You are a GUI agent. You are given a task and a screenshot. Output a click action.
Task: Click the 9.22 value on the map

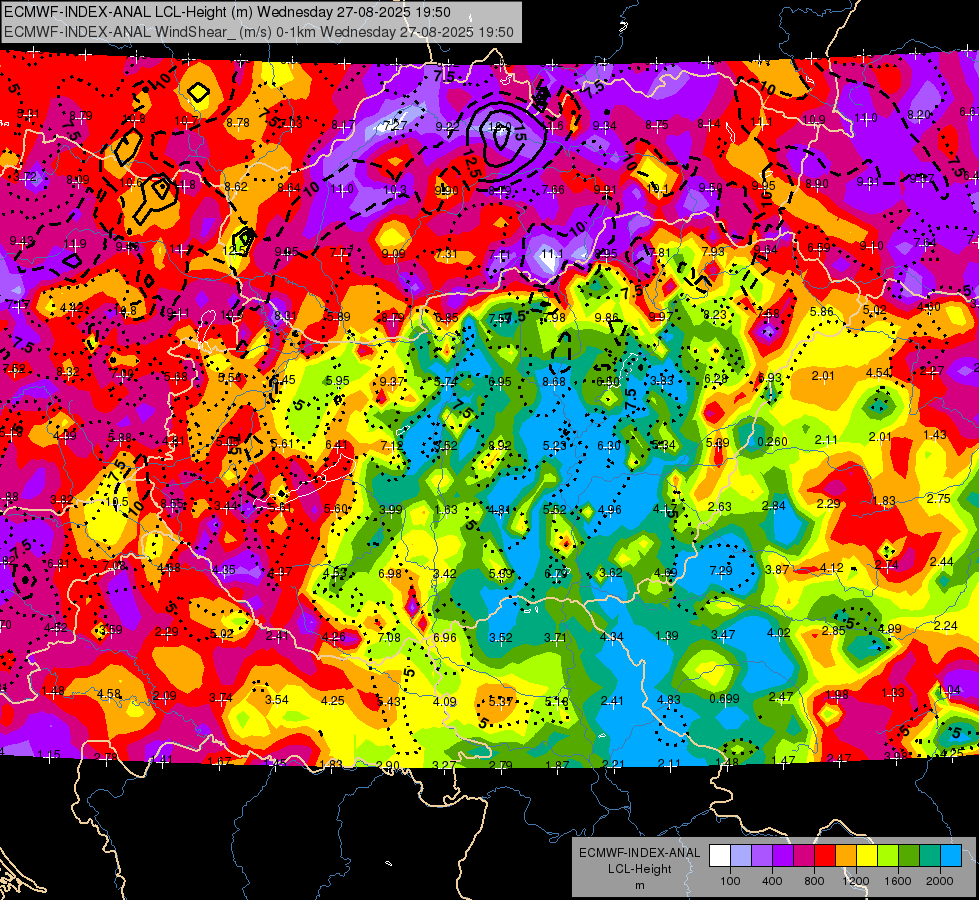point(447,127)
